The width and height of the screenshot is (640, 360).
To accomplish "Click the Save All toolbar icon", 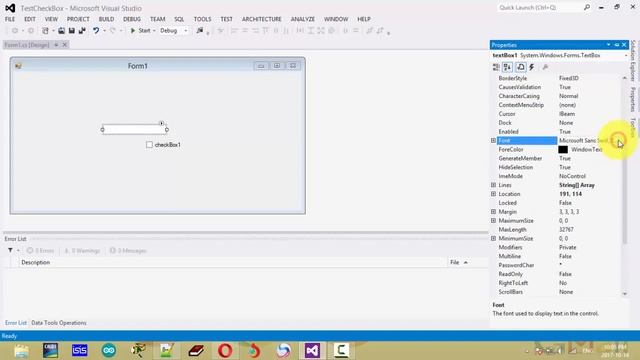I will pos(82,31).
